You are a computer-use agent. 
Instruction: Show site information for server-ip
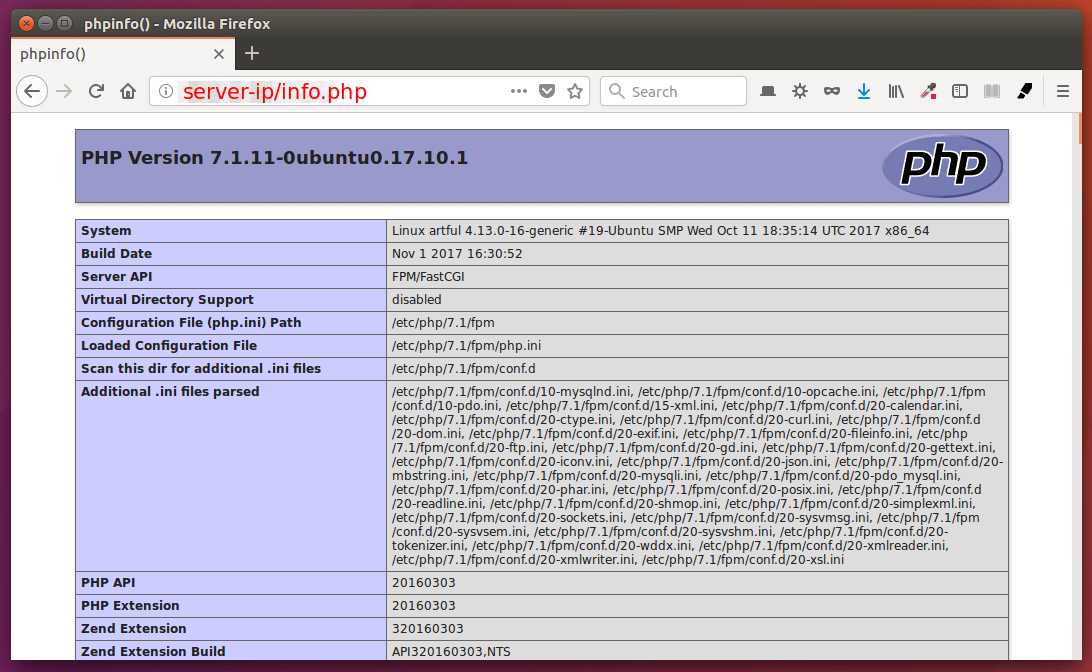pyautogui.click(x=166, y=92)
